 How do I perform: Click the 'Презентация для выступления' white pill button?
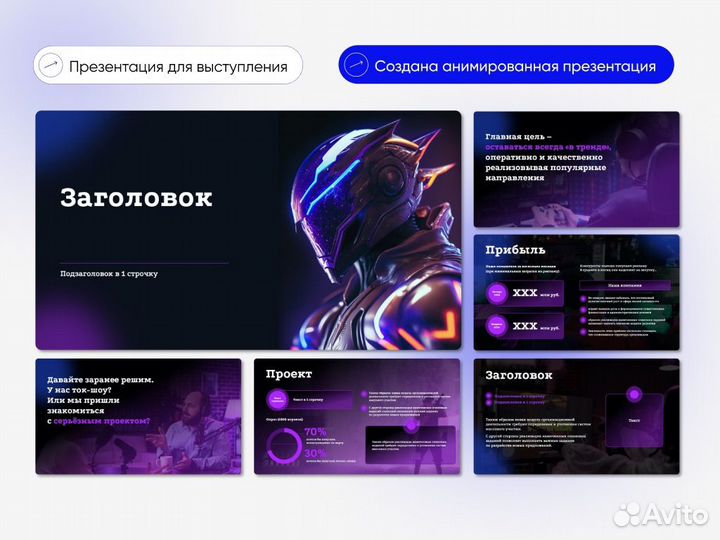[x=168, y=65]
